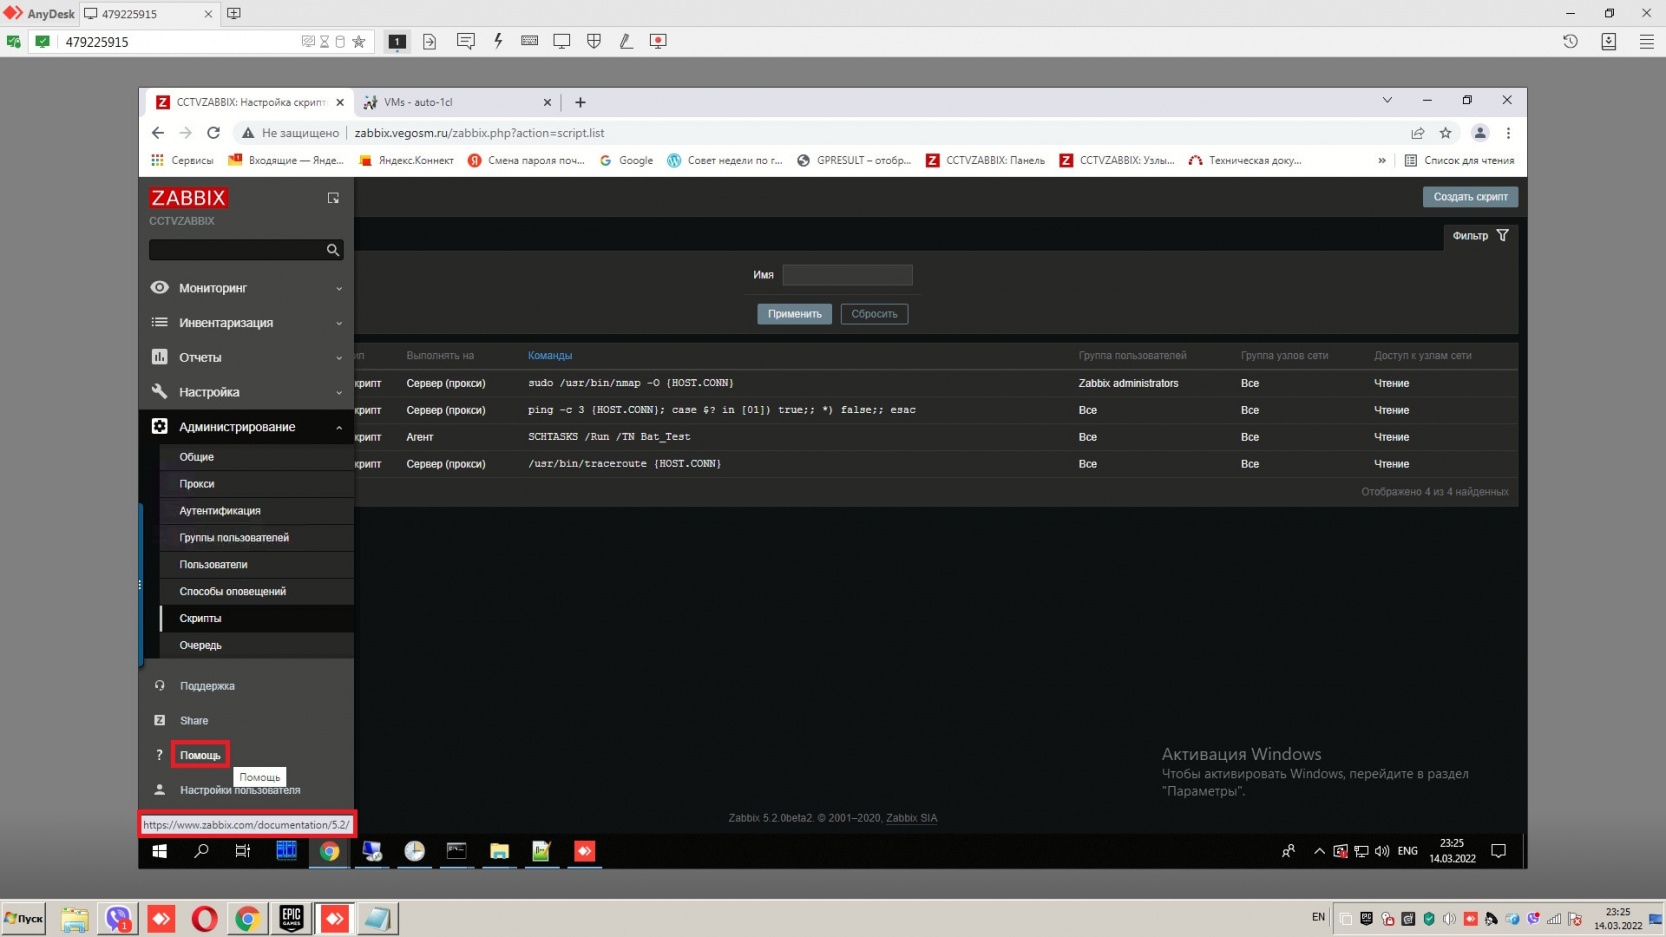Switch to the VMs - auto-1cl tab
Viewport: 1666px width, 937px height.
click(x=456, y=102)
